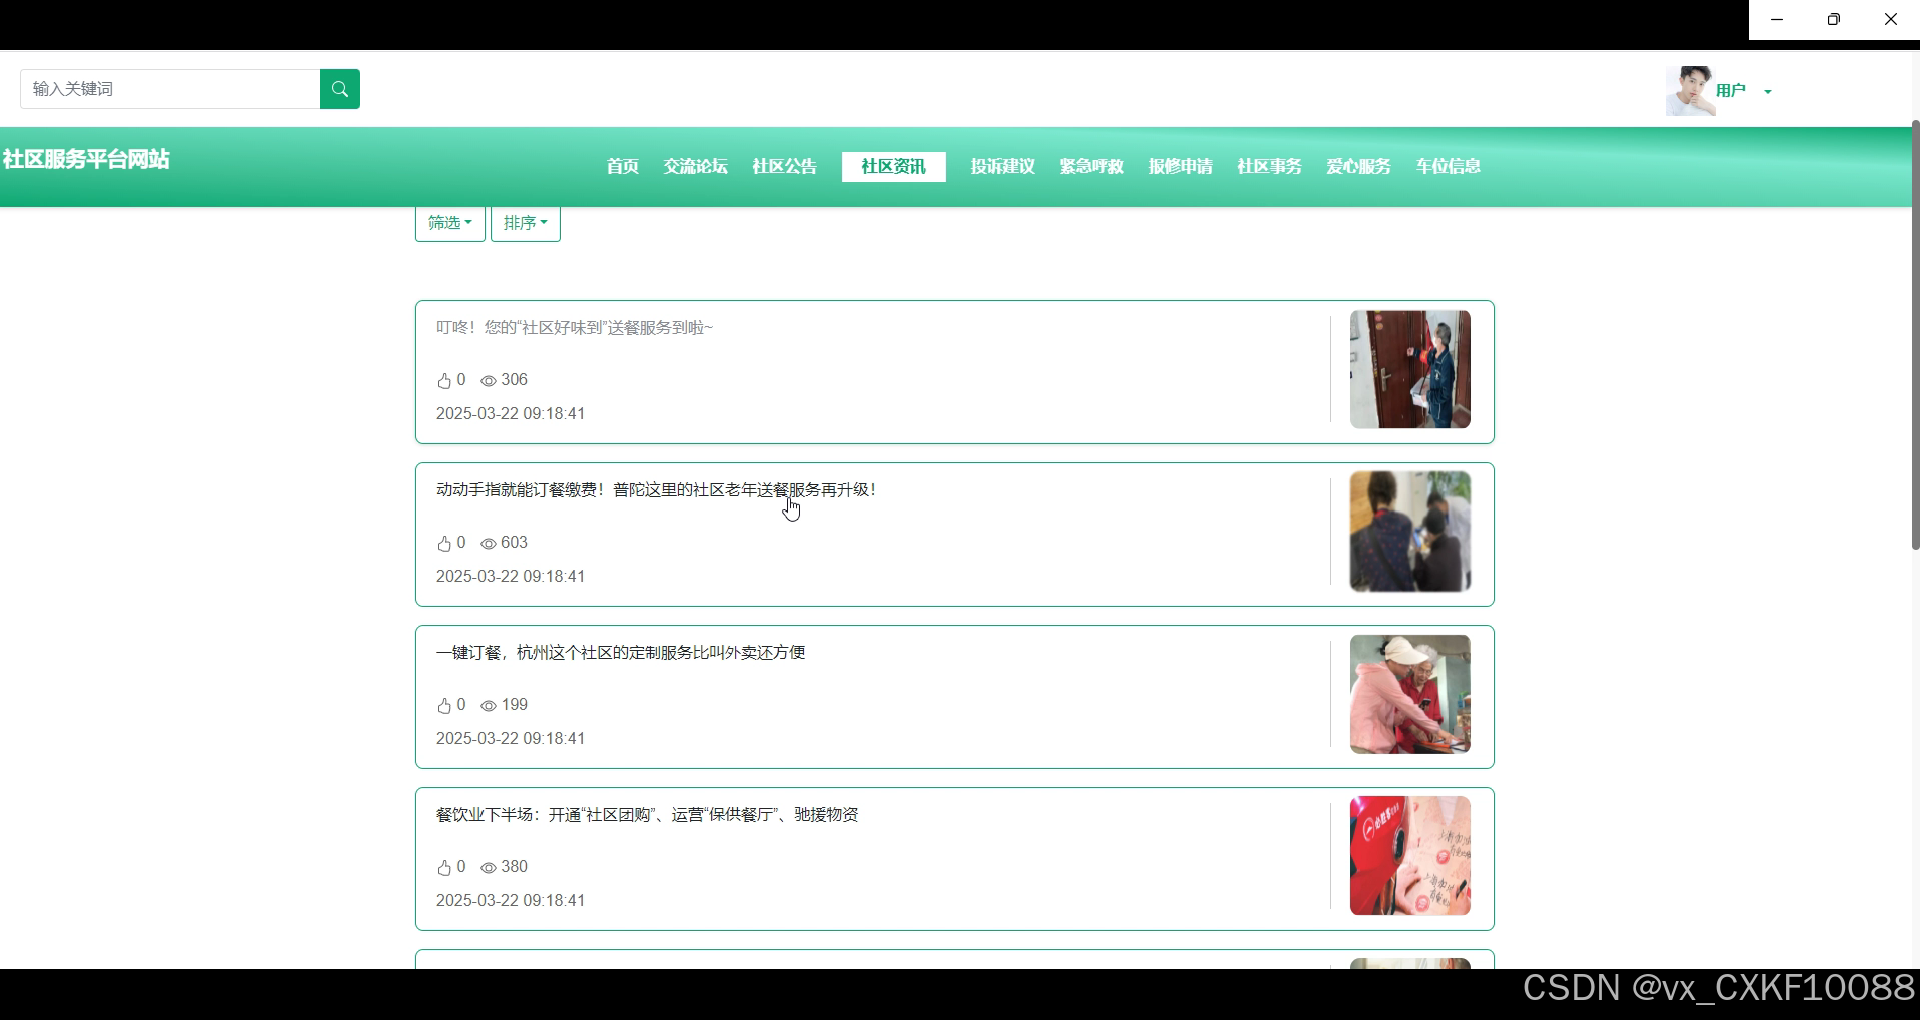
Task: Open the 社区事务 navigation item
Action: click(1270, 166)
